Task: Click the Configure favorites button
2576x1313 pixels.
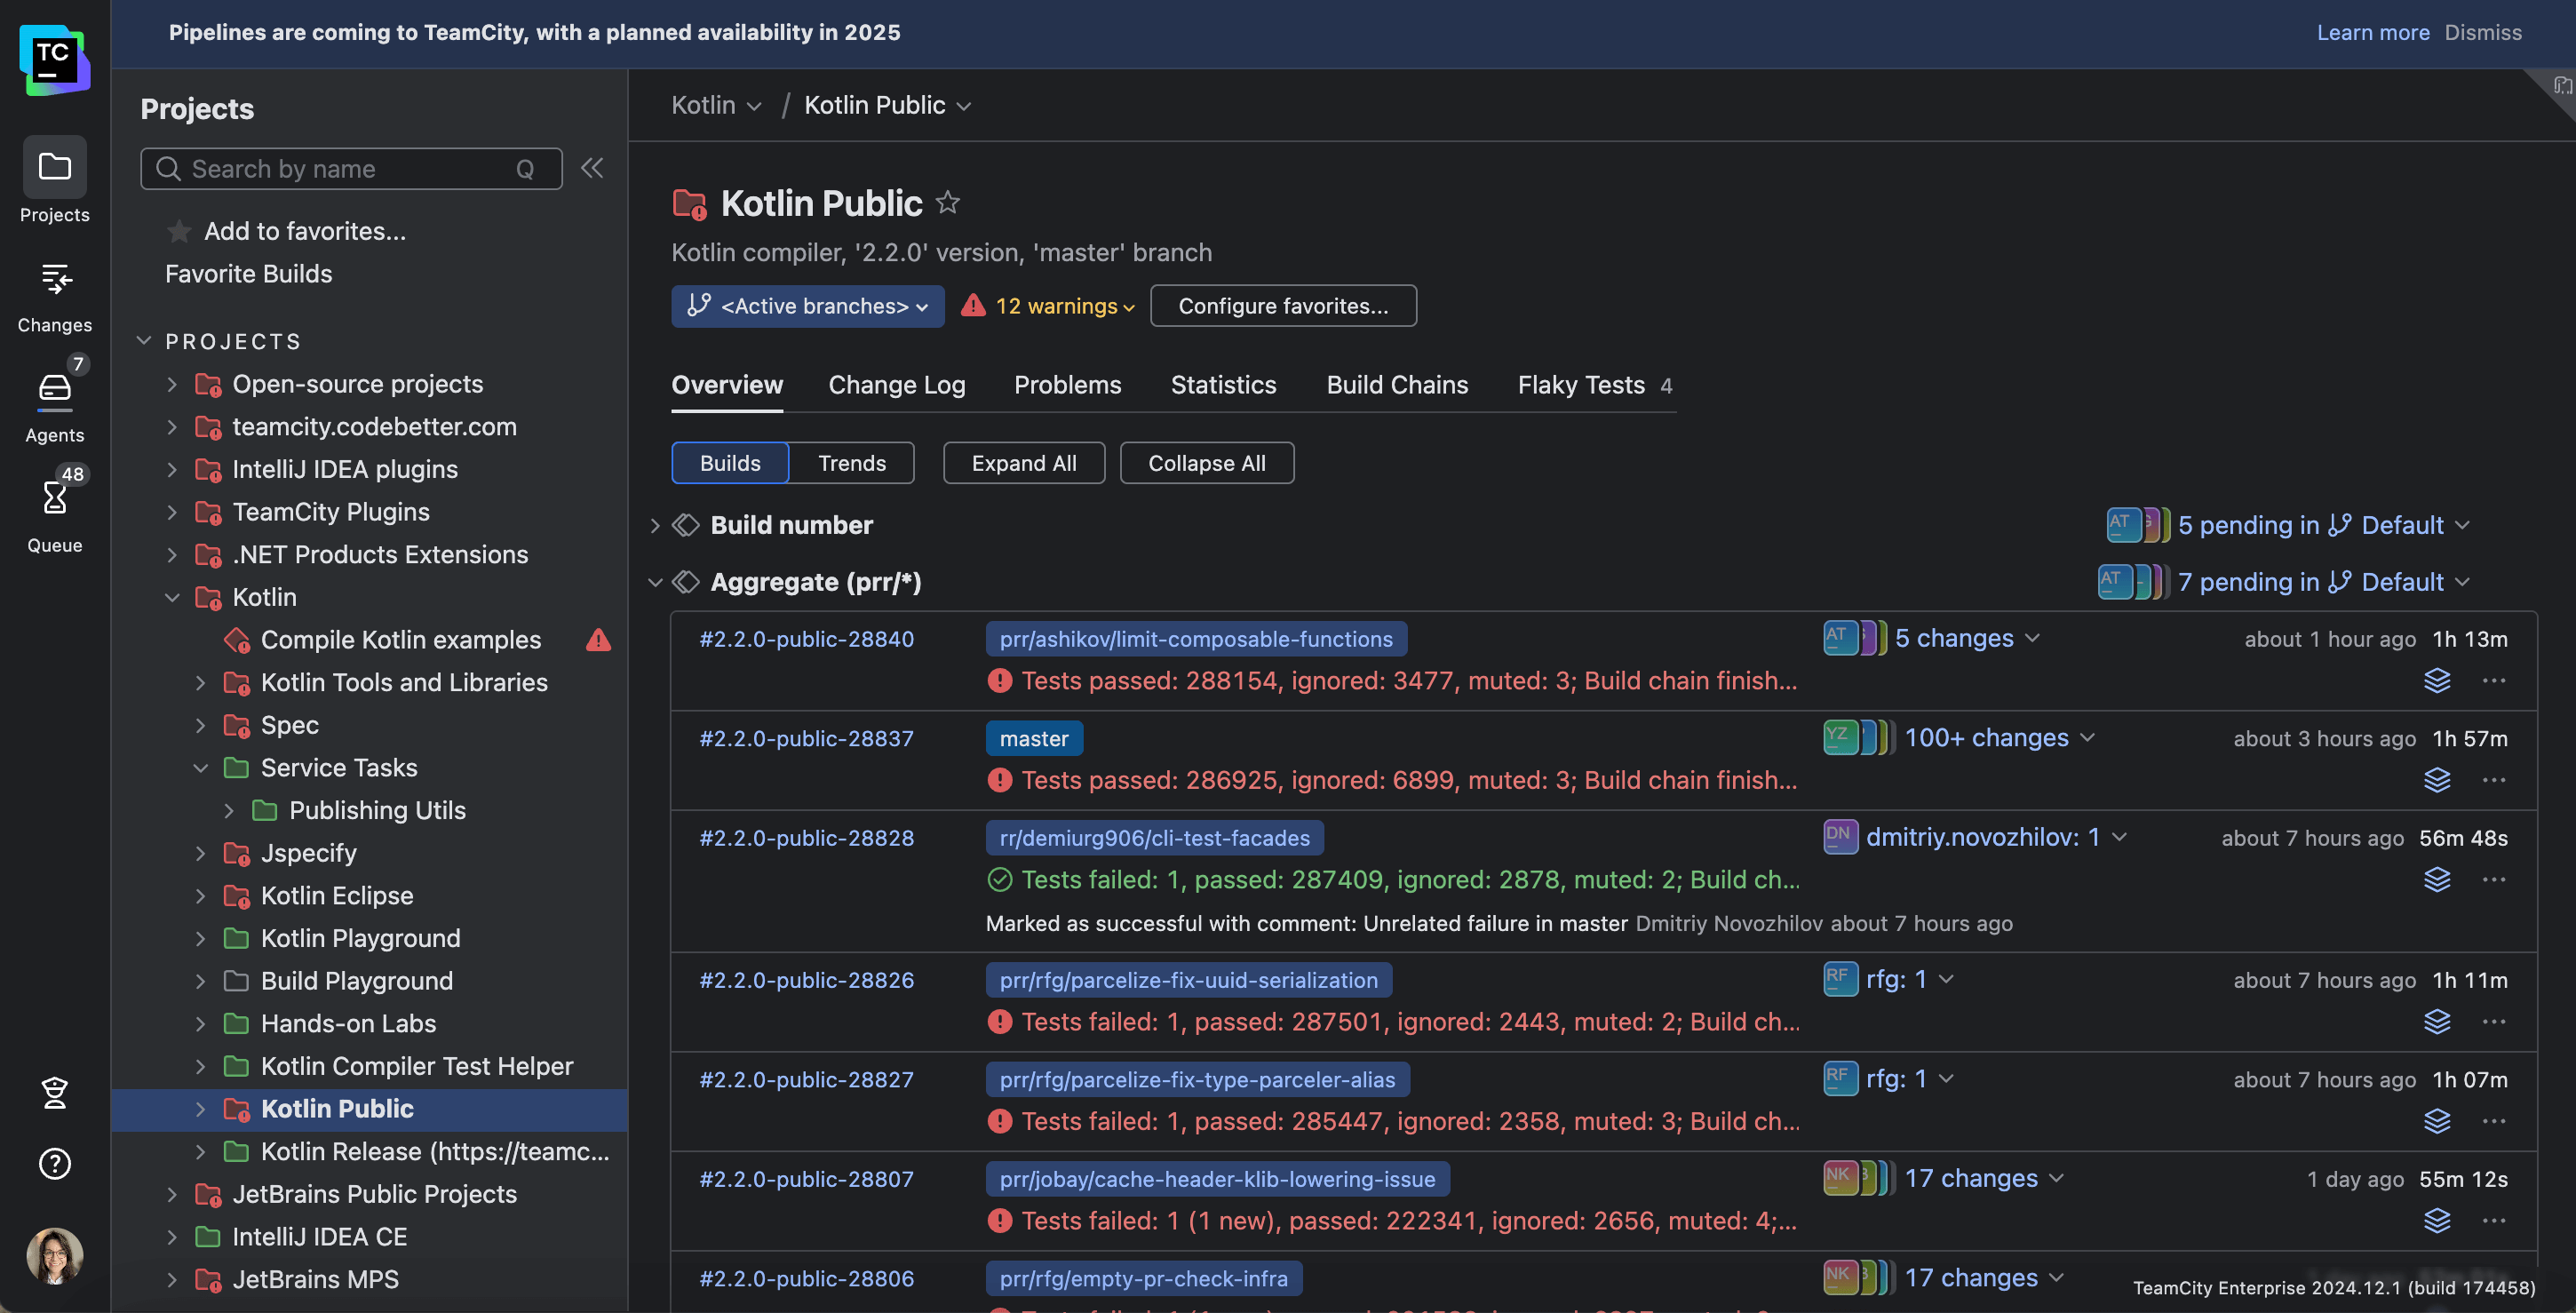Action: pos(1283,306)
